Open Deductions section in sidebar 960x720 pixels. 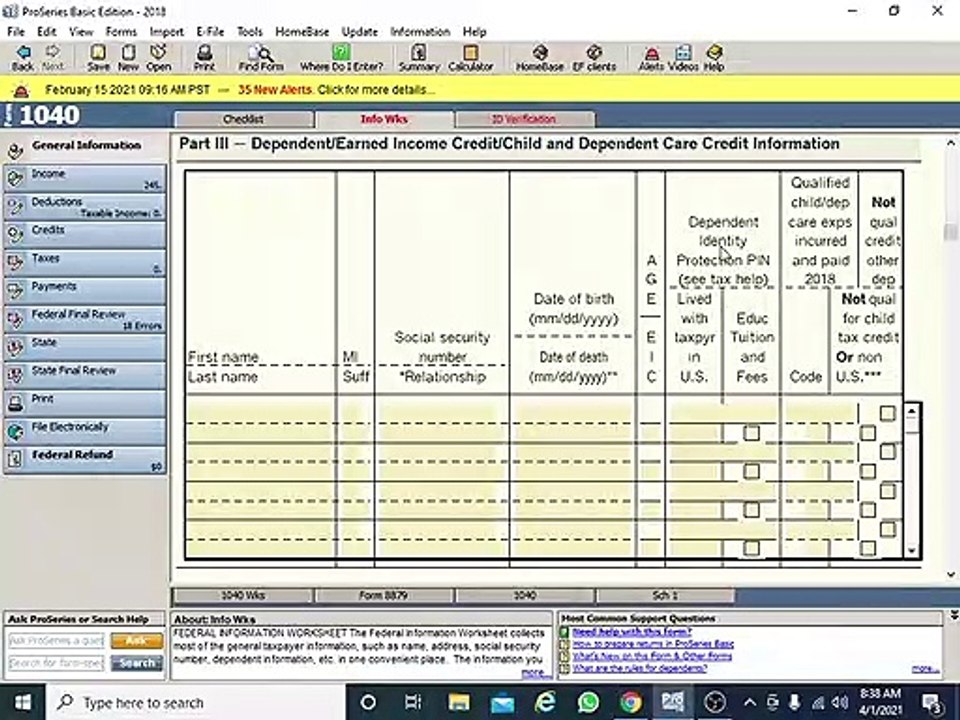click(x=84, y=207)
